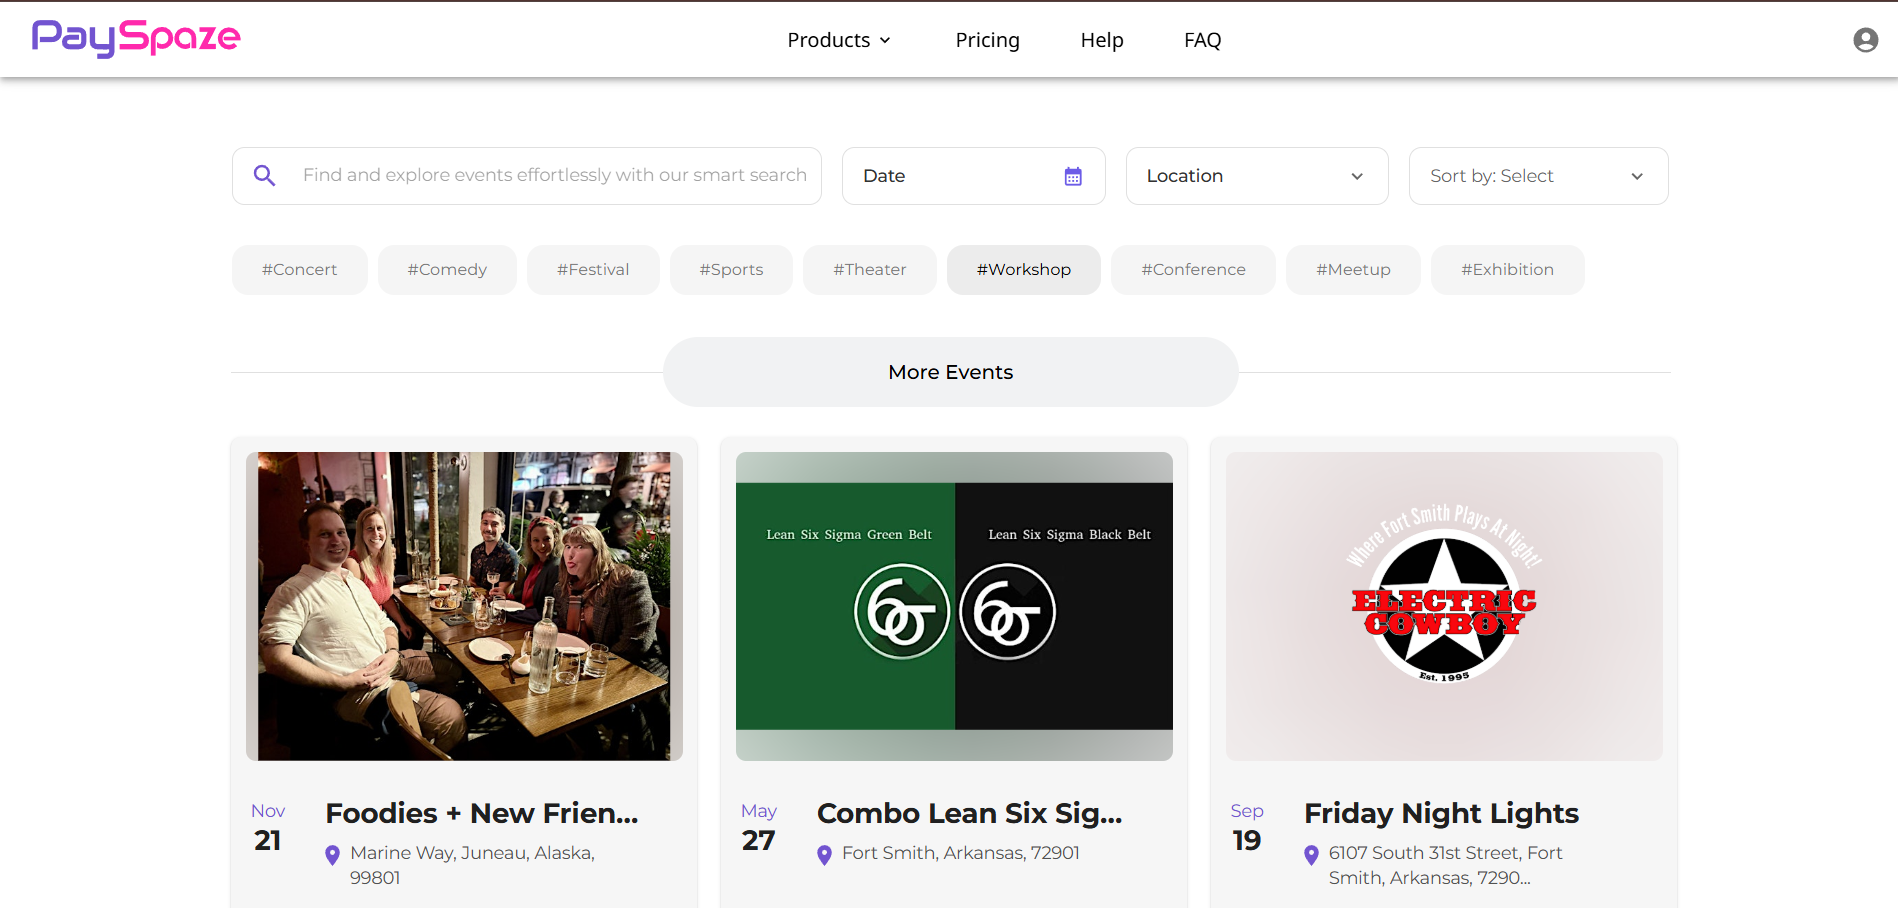Click the magnifier search icon
Screen dimensions: 1898x908
click(x=264, y=176)
